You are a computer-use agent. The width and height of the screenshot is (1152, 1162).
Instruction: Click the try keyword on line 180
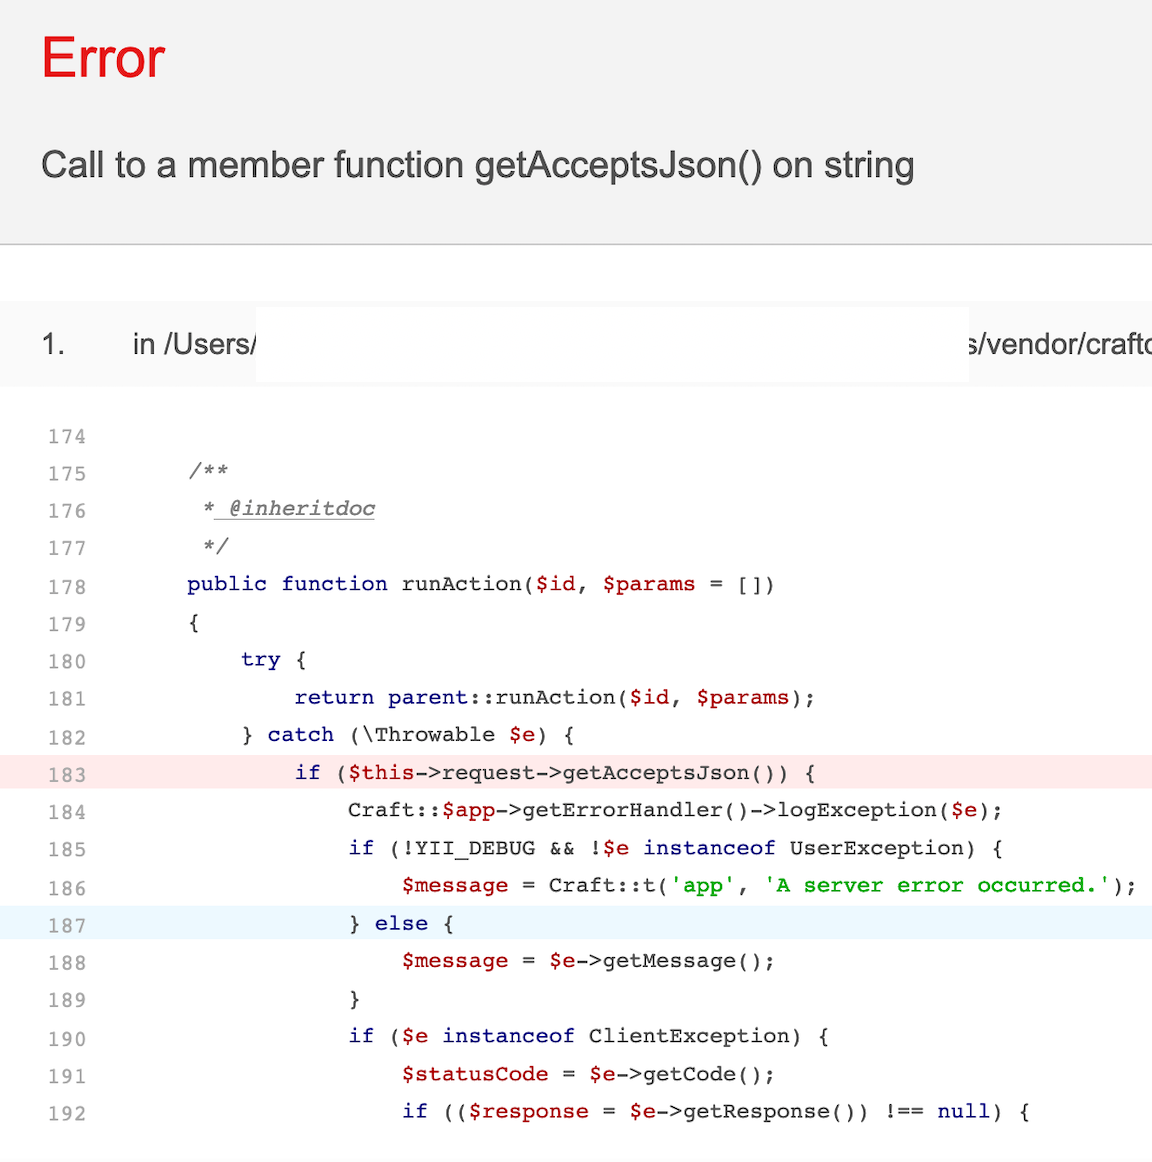260,660
